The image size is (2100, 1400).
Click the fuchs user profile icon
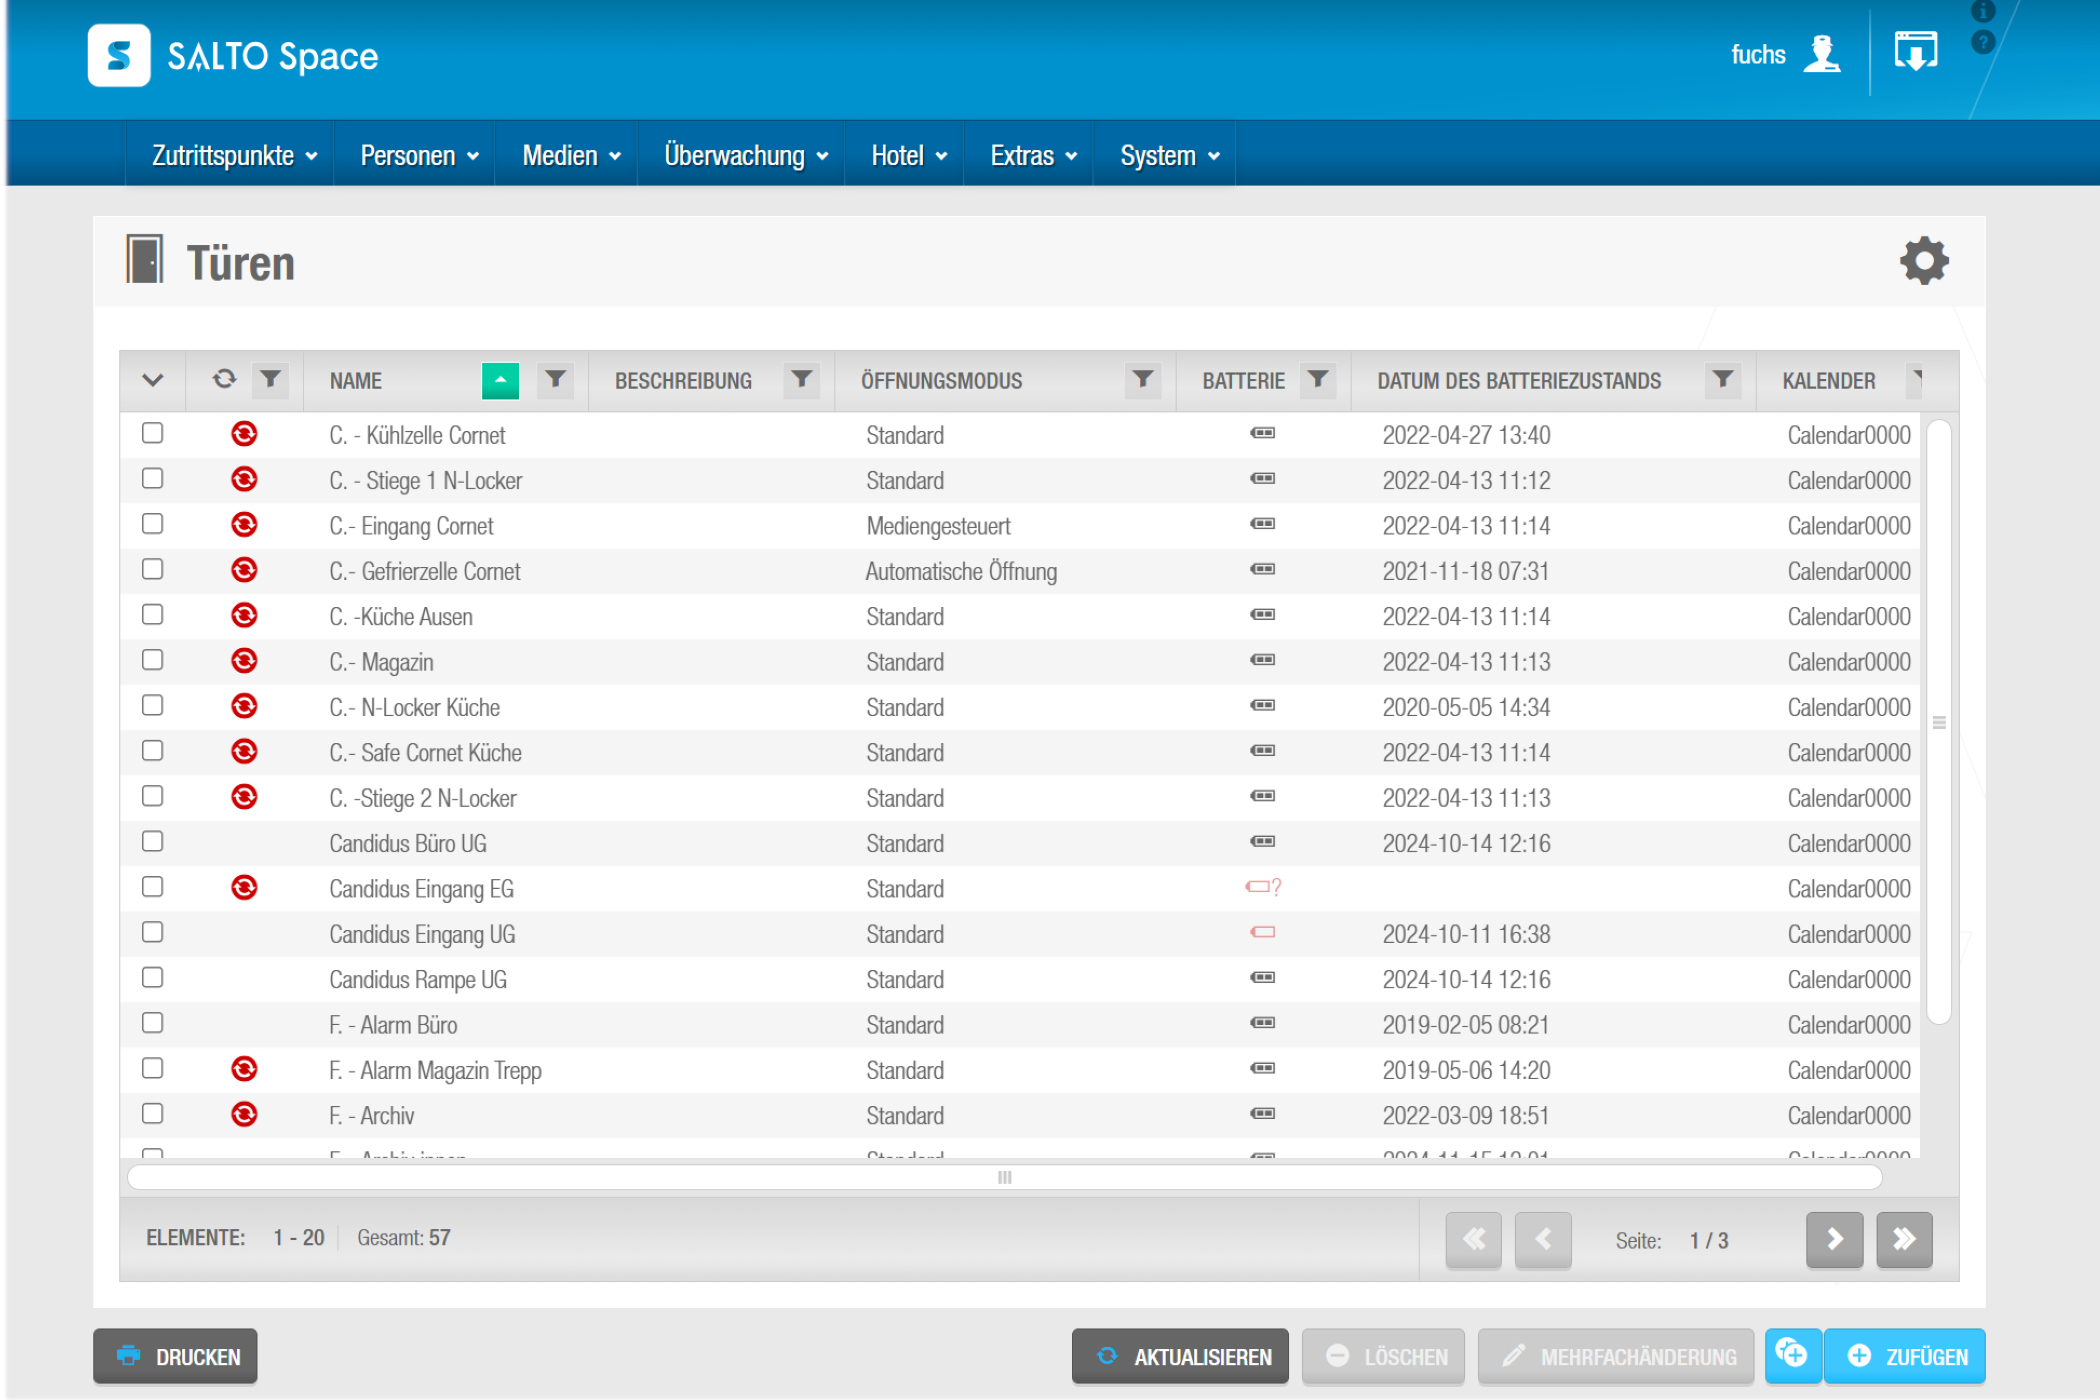point(1822,54)
